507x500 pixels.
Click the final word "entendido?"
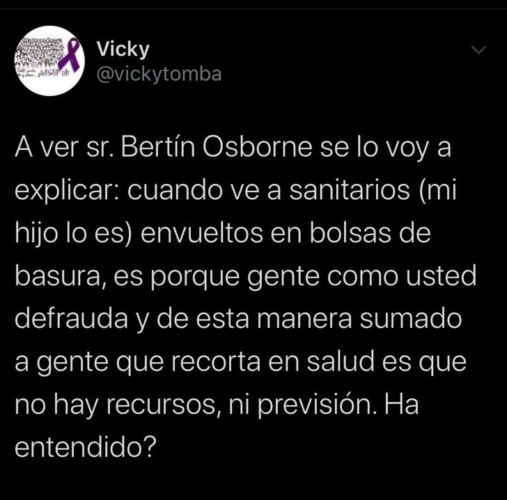pyautogui.click(x=86, y=448)
